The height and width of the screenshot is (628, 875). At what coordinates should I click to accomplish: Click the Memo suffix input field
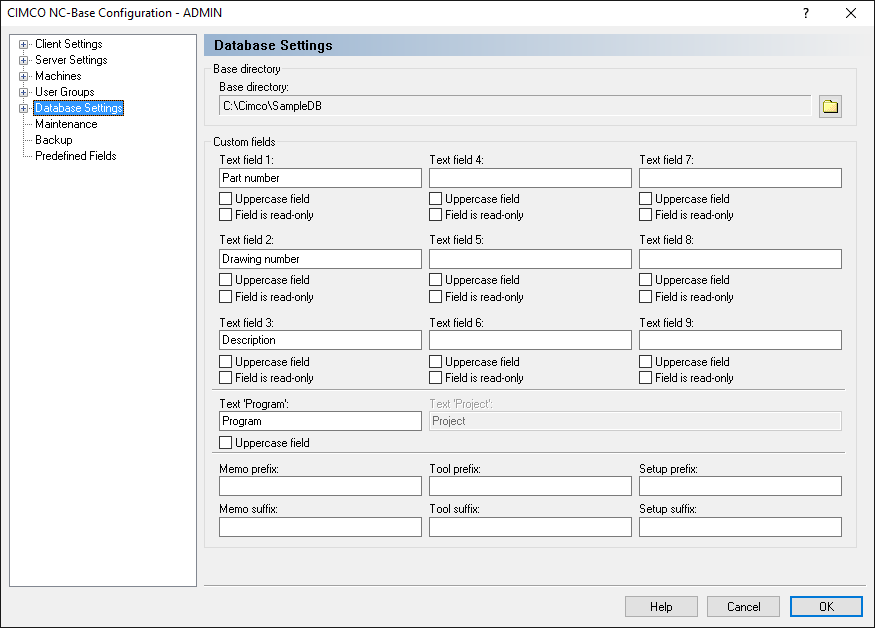tap(320, 527)
